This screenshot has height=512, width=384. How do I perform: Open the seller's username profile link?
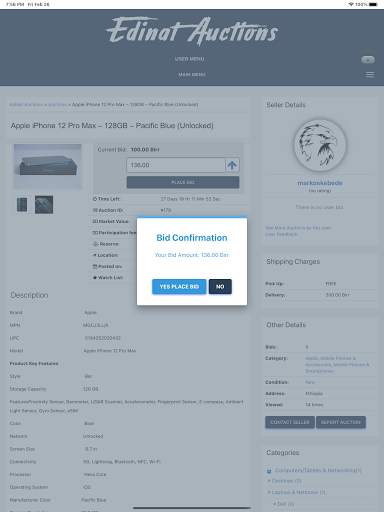(320, 183)
